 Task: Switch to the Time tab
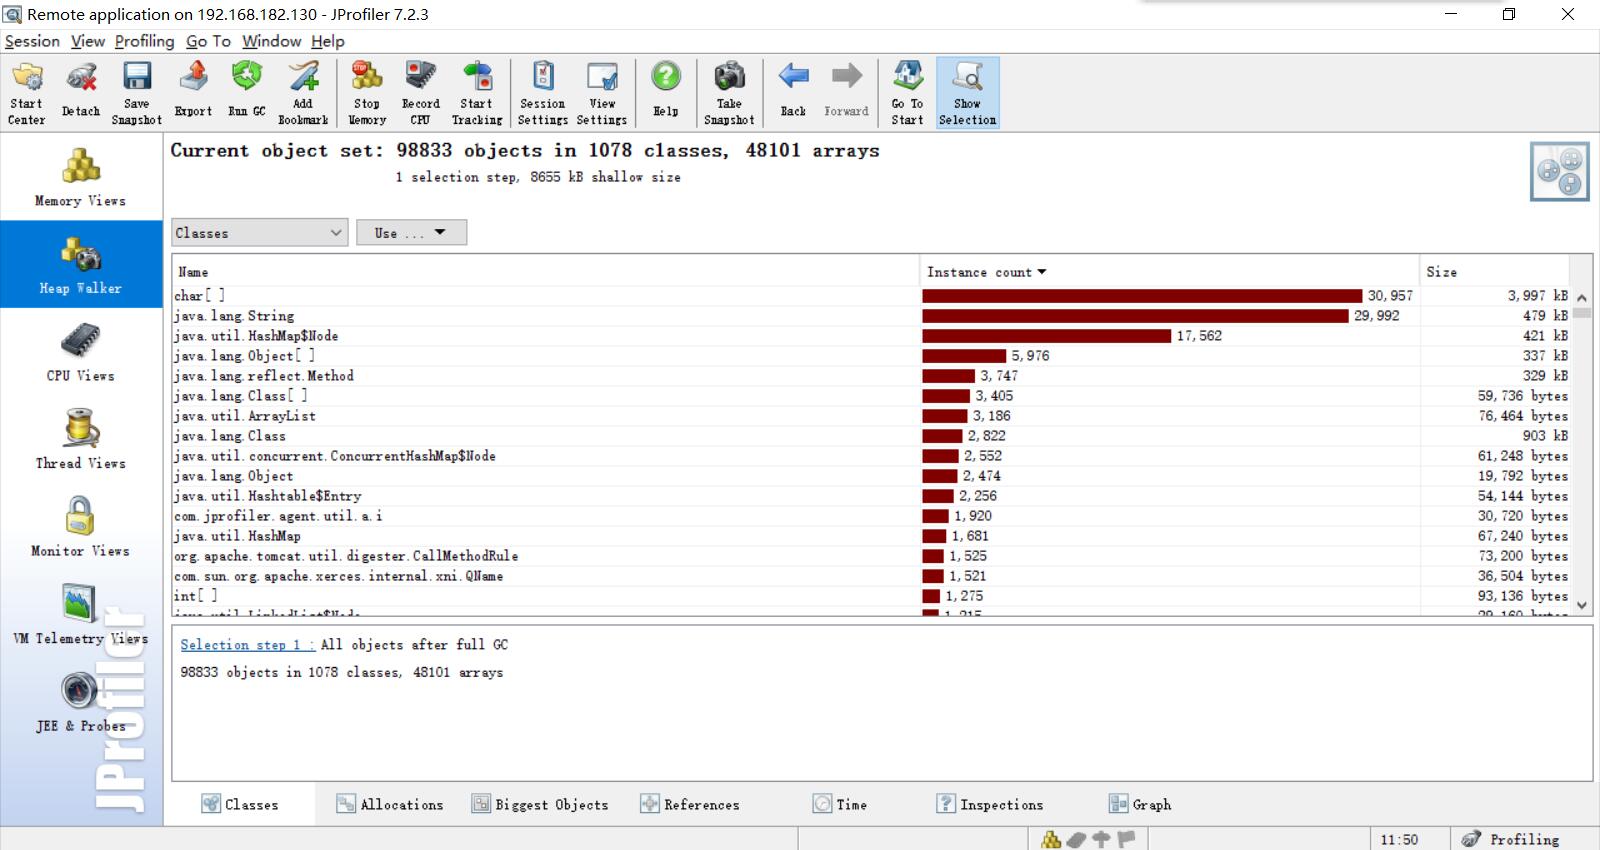(840, 804)
